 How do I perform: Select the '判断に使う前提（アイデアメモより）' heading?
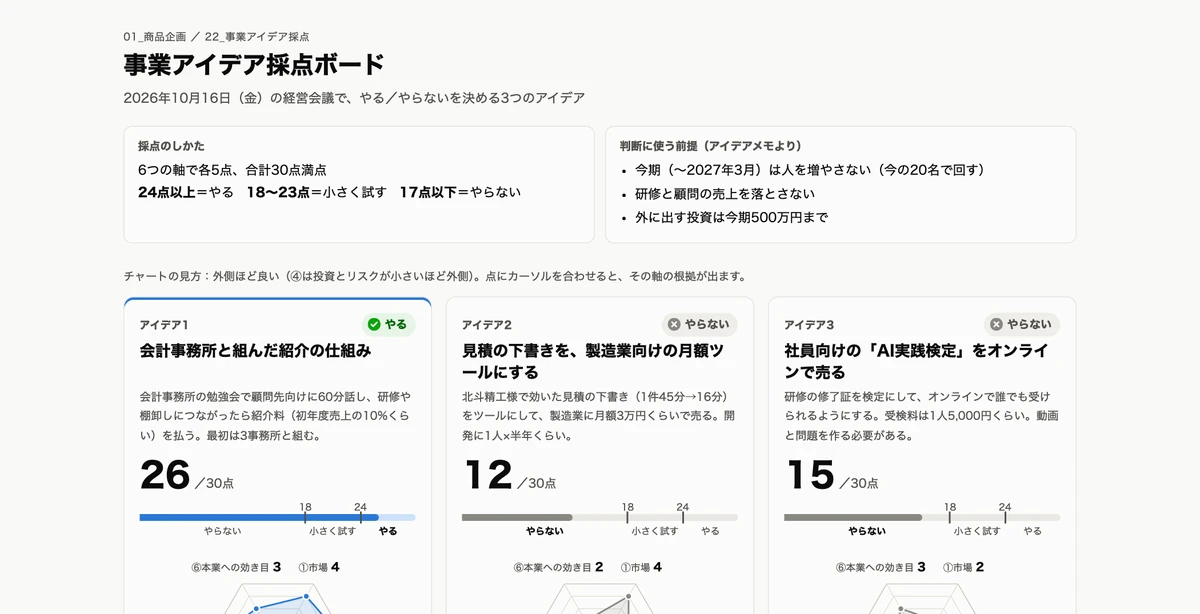coord(711,146)
